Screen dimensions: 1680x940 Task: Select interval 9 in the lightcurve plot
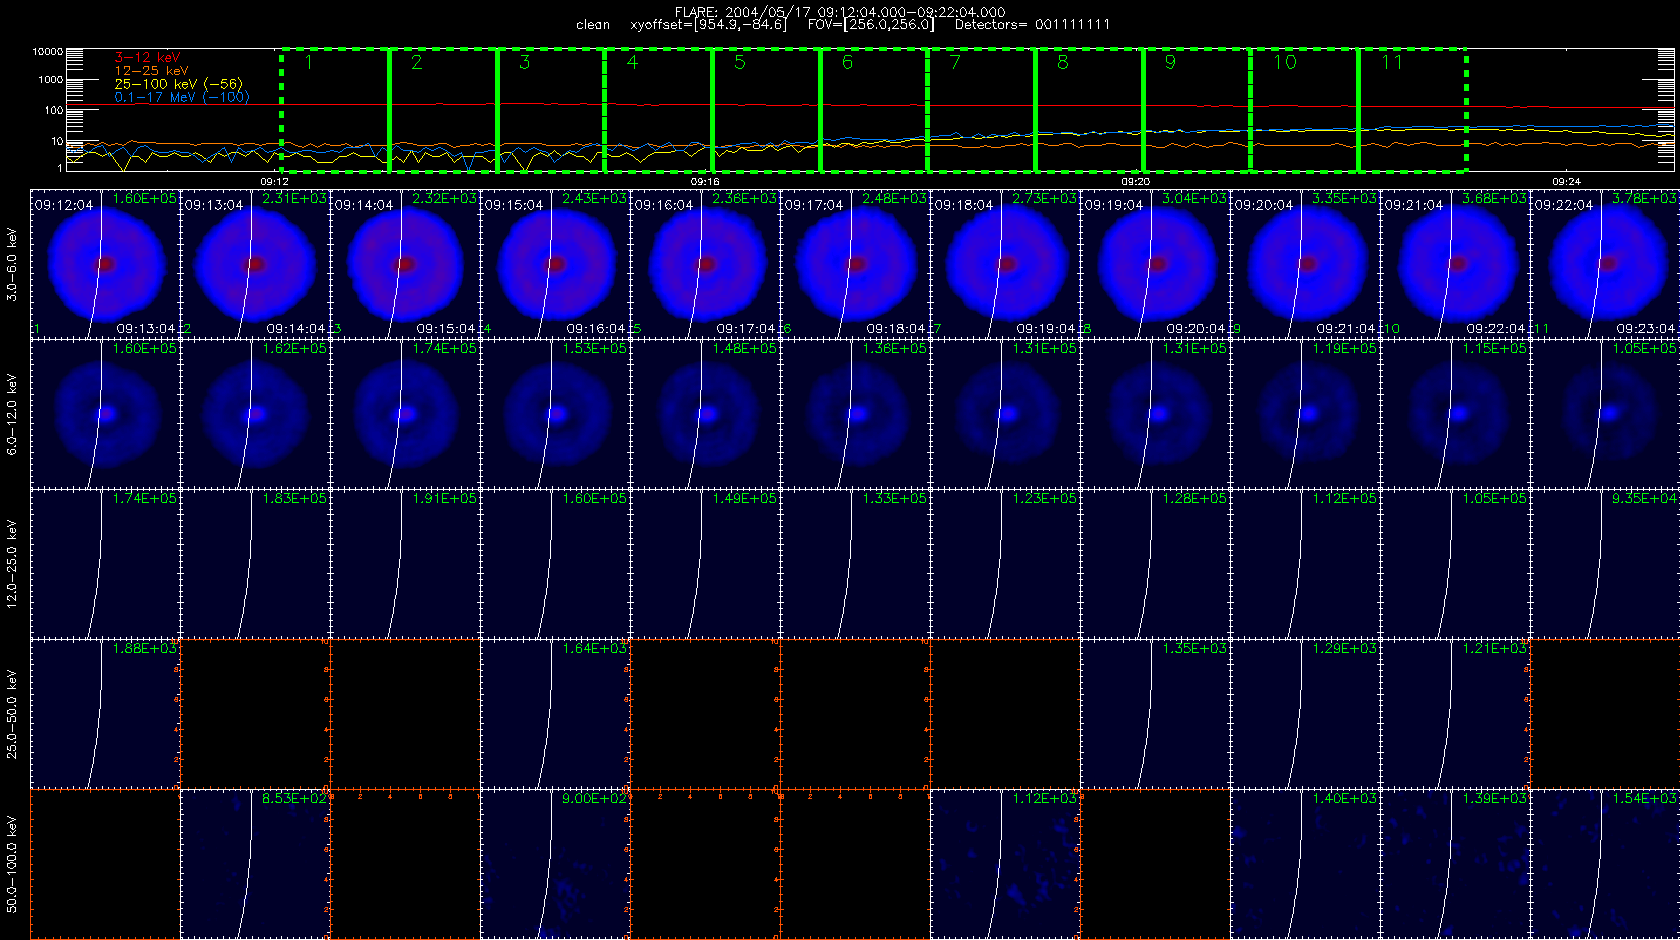coord(1197,110)
